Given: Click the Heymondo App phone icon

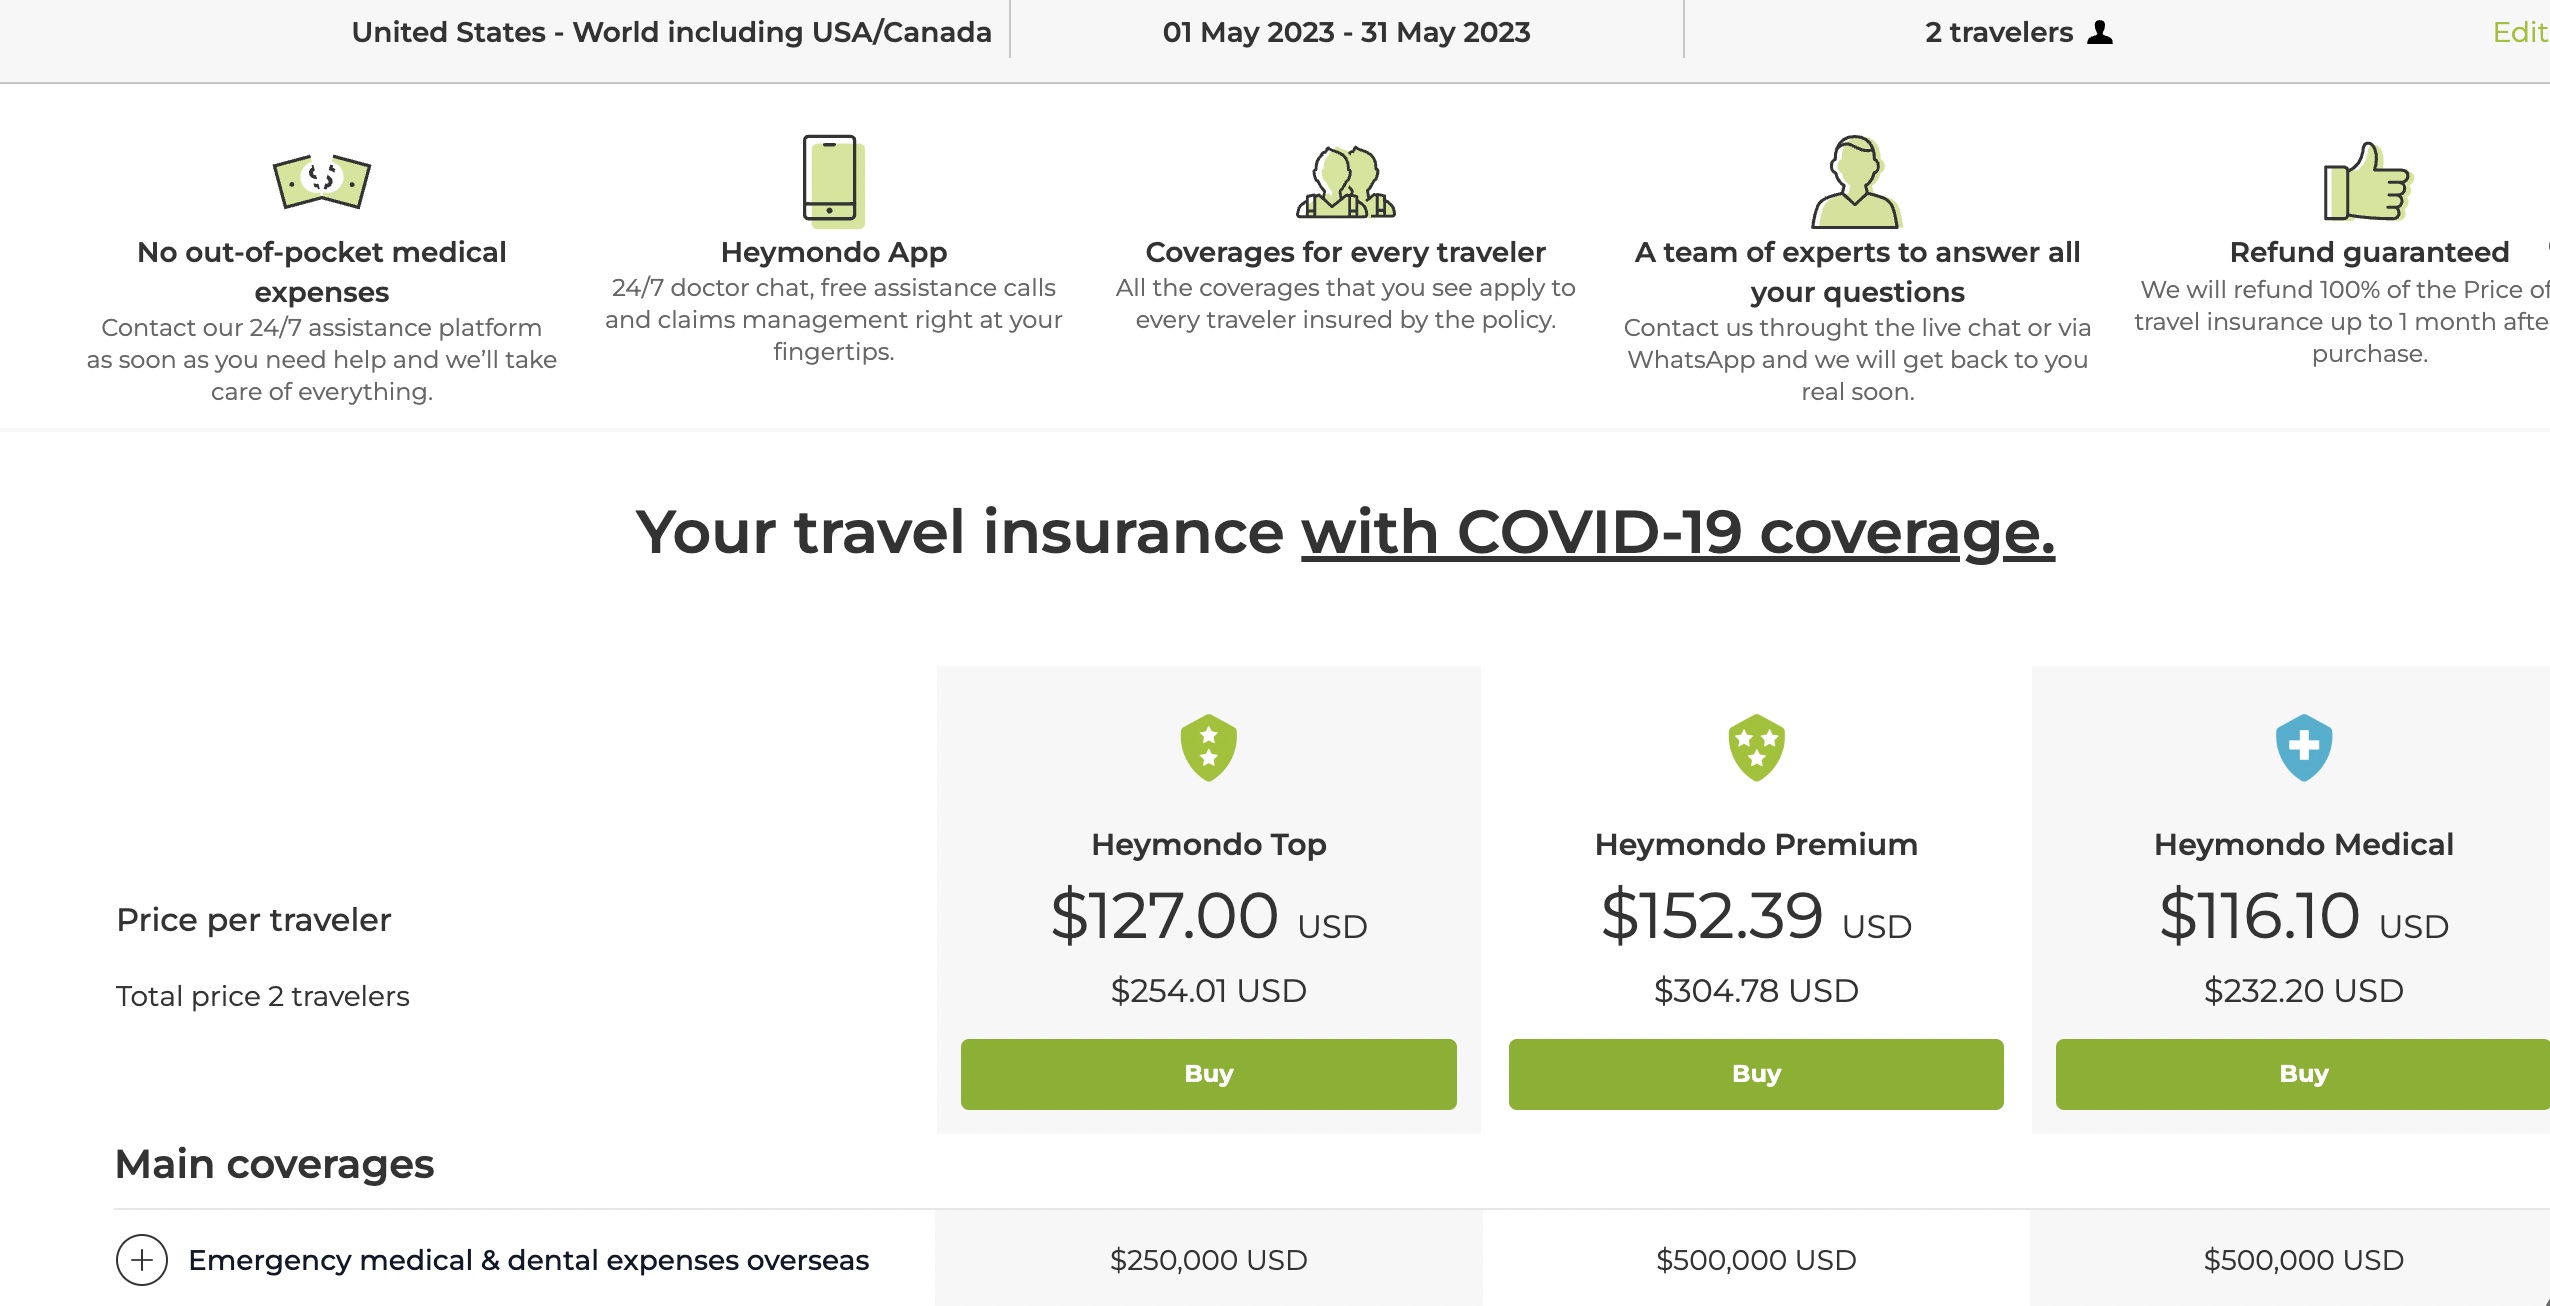Looking at the screenshot, I should (x=833, y=181).
